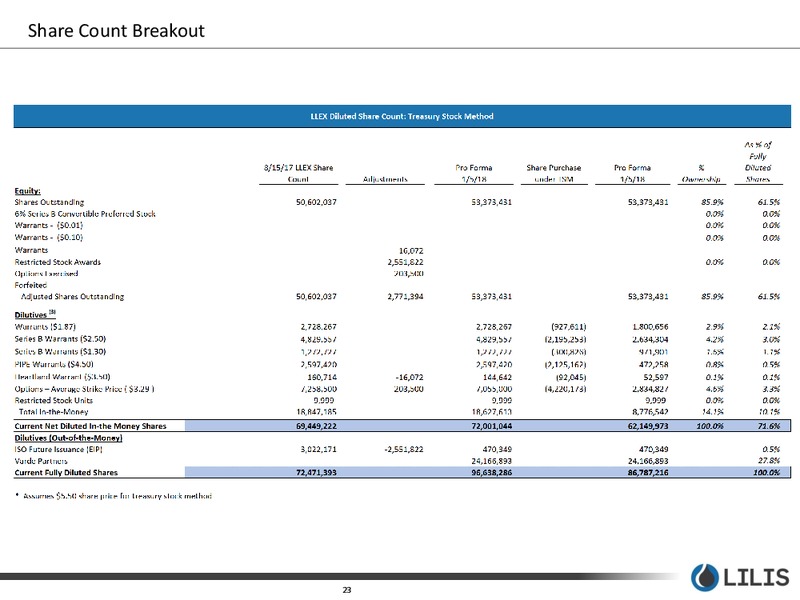The width and height of the screenshot is (800, 600).
Task: Select the "Dilutives (Out-of-the-Money)" heading
Action: (x=68, y=438)
